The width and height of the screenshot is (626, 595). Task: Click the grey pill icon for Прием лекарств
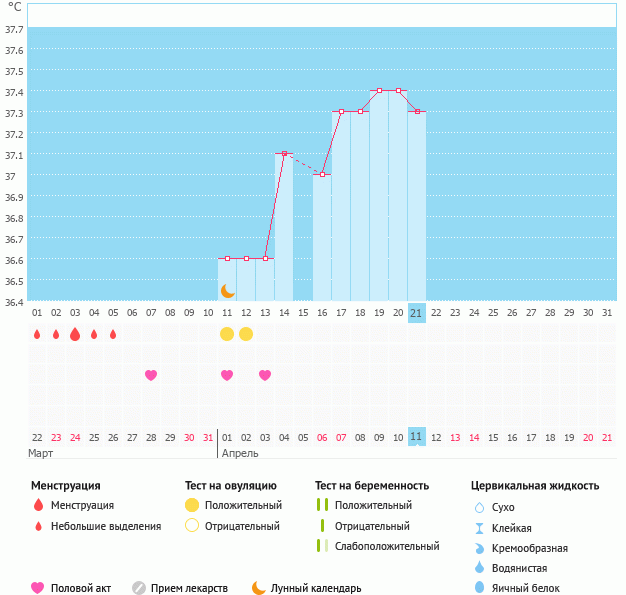(139, 588)
